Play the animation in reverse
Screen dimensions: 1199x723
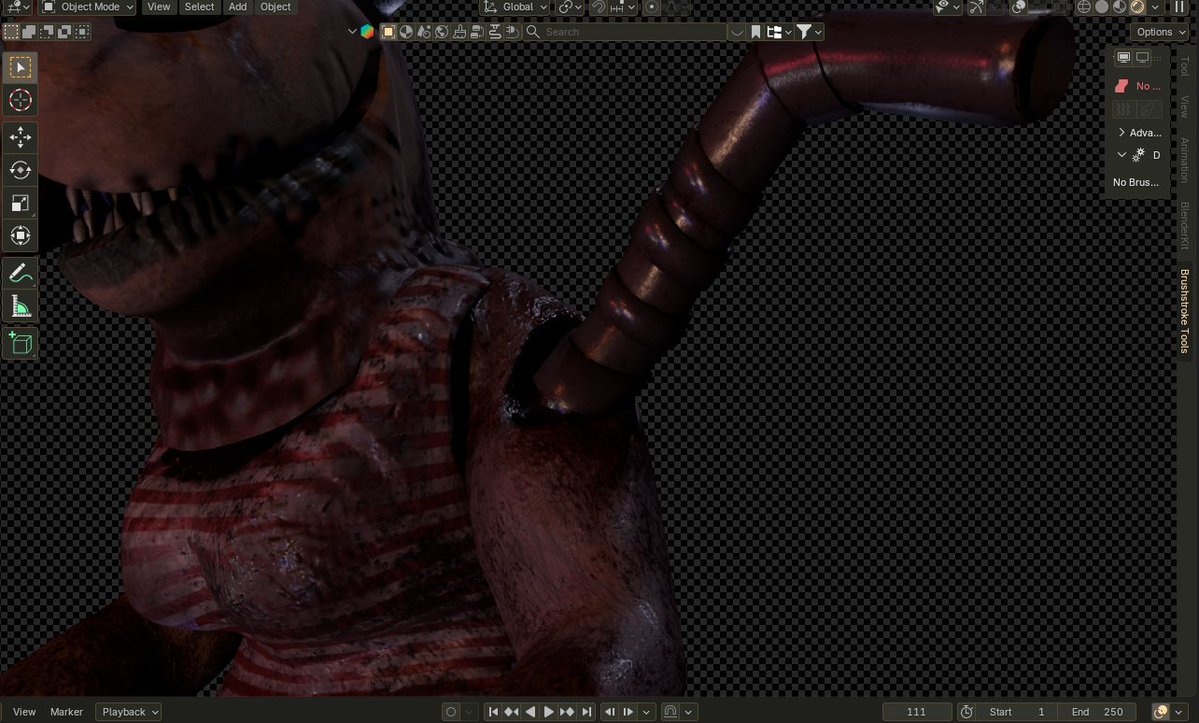click(x=530, y=712)
